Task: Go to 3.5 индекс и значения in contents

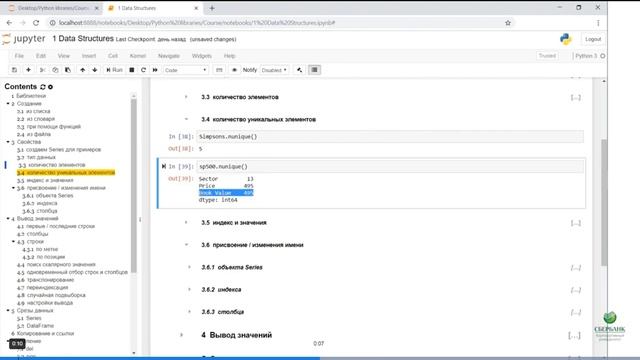Action: click(45, 180)
